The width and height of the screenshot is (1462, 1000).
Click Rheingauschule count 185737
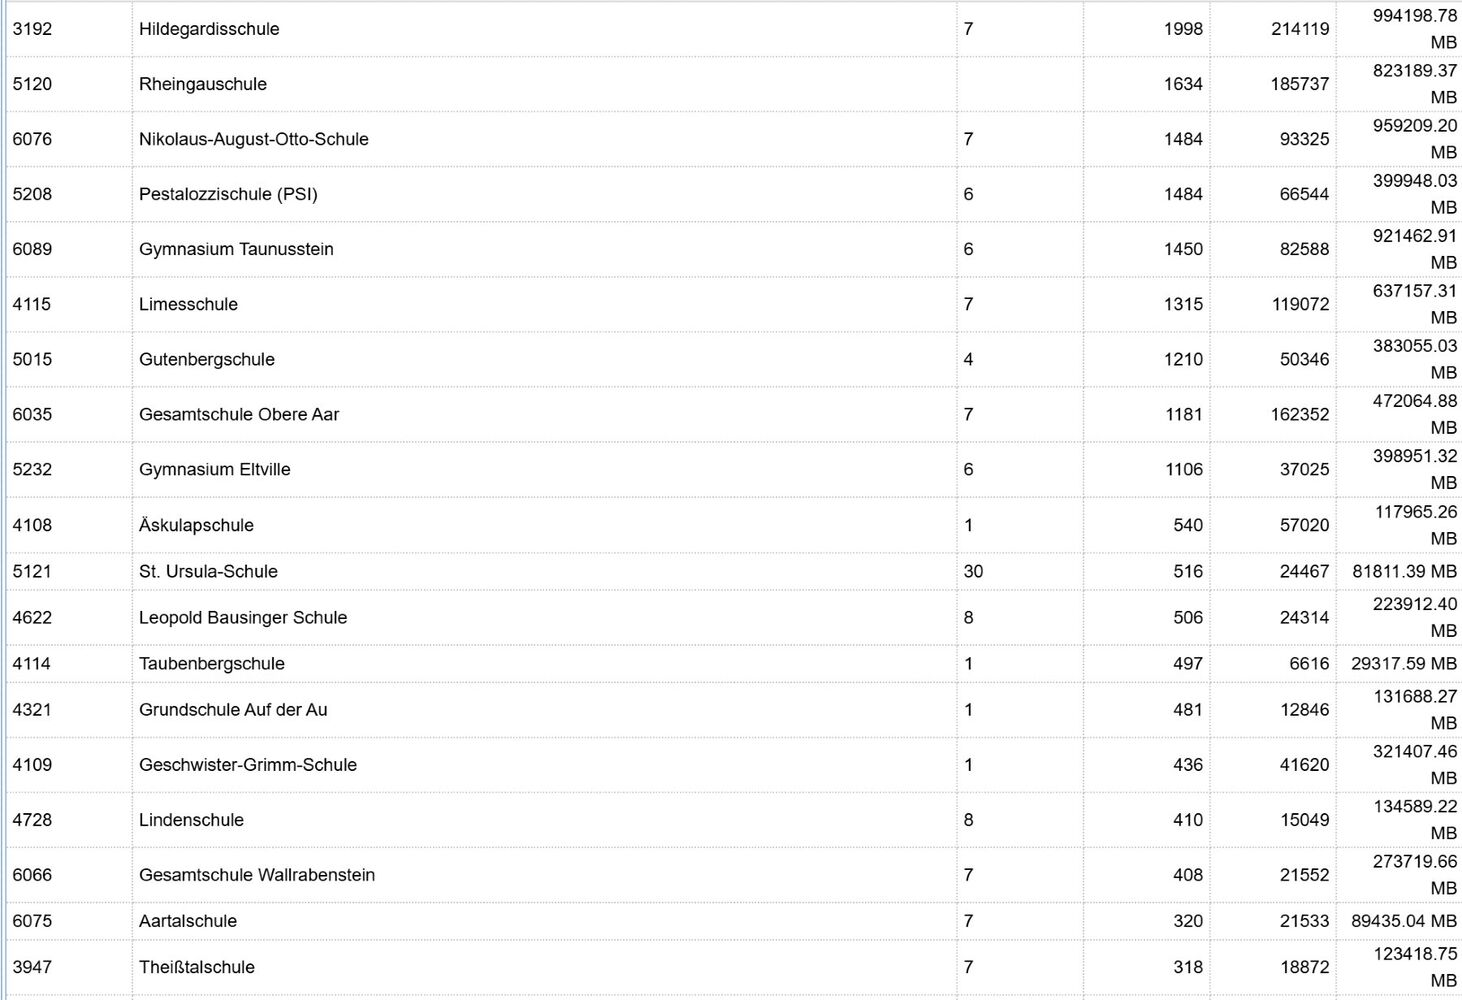pyautogui.click(x=1300, y=84)
